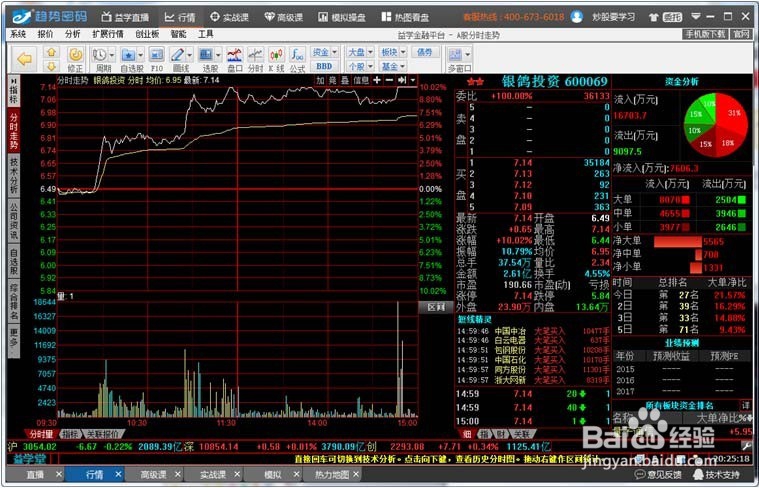Screen dimensions: 759x488
Task: Open the 公式 formula icon
Action: 297,55
